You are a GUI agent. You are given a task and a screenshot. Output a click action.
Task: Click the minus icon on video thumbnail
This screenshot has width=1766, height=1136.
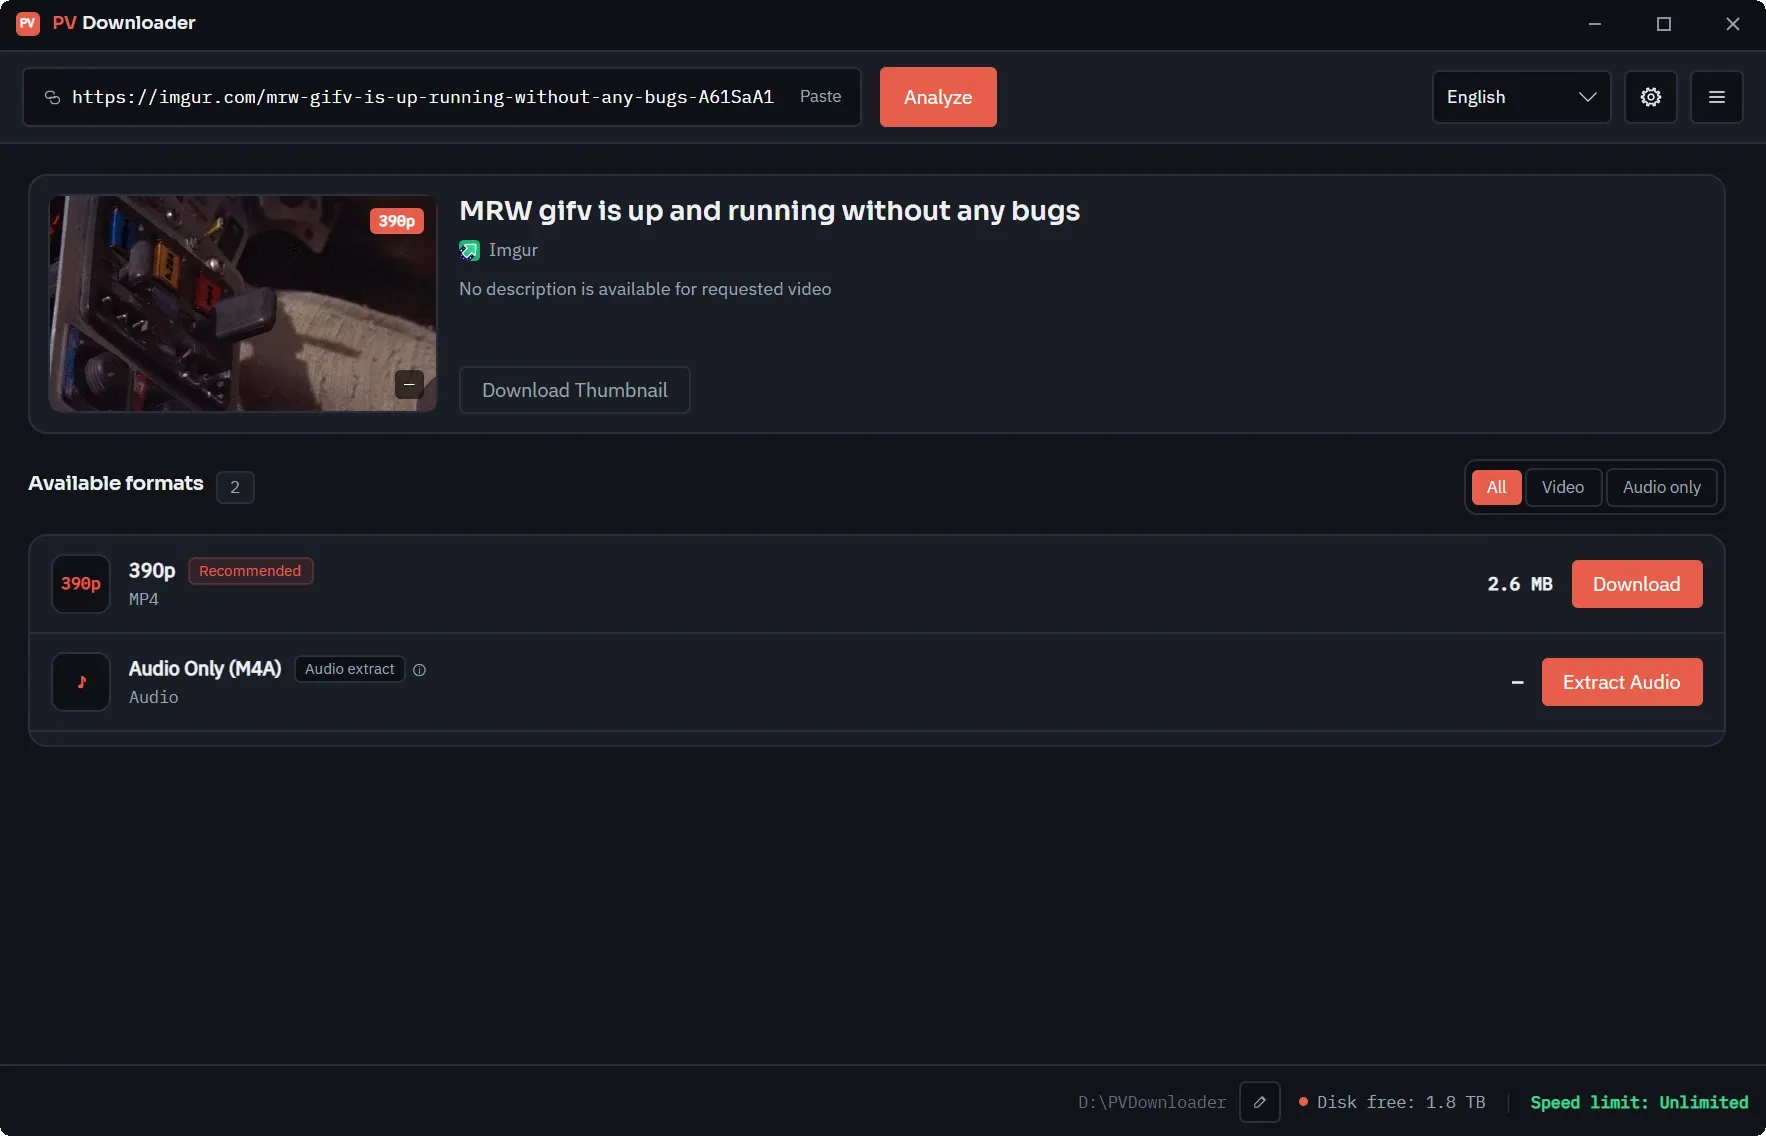[409, 384]
